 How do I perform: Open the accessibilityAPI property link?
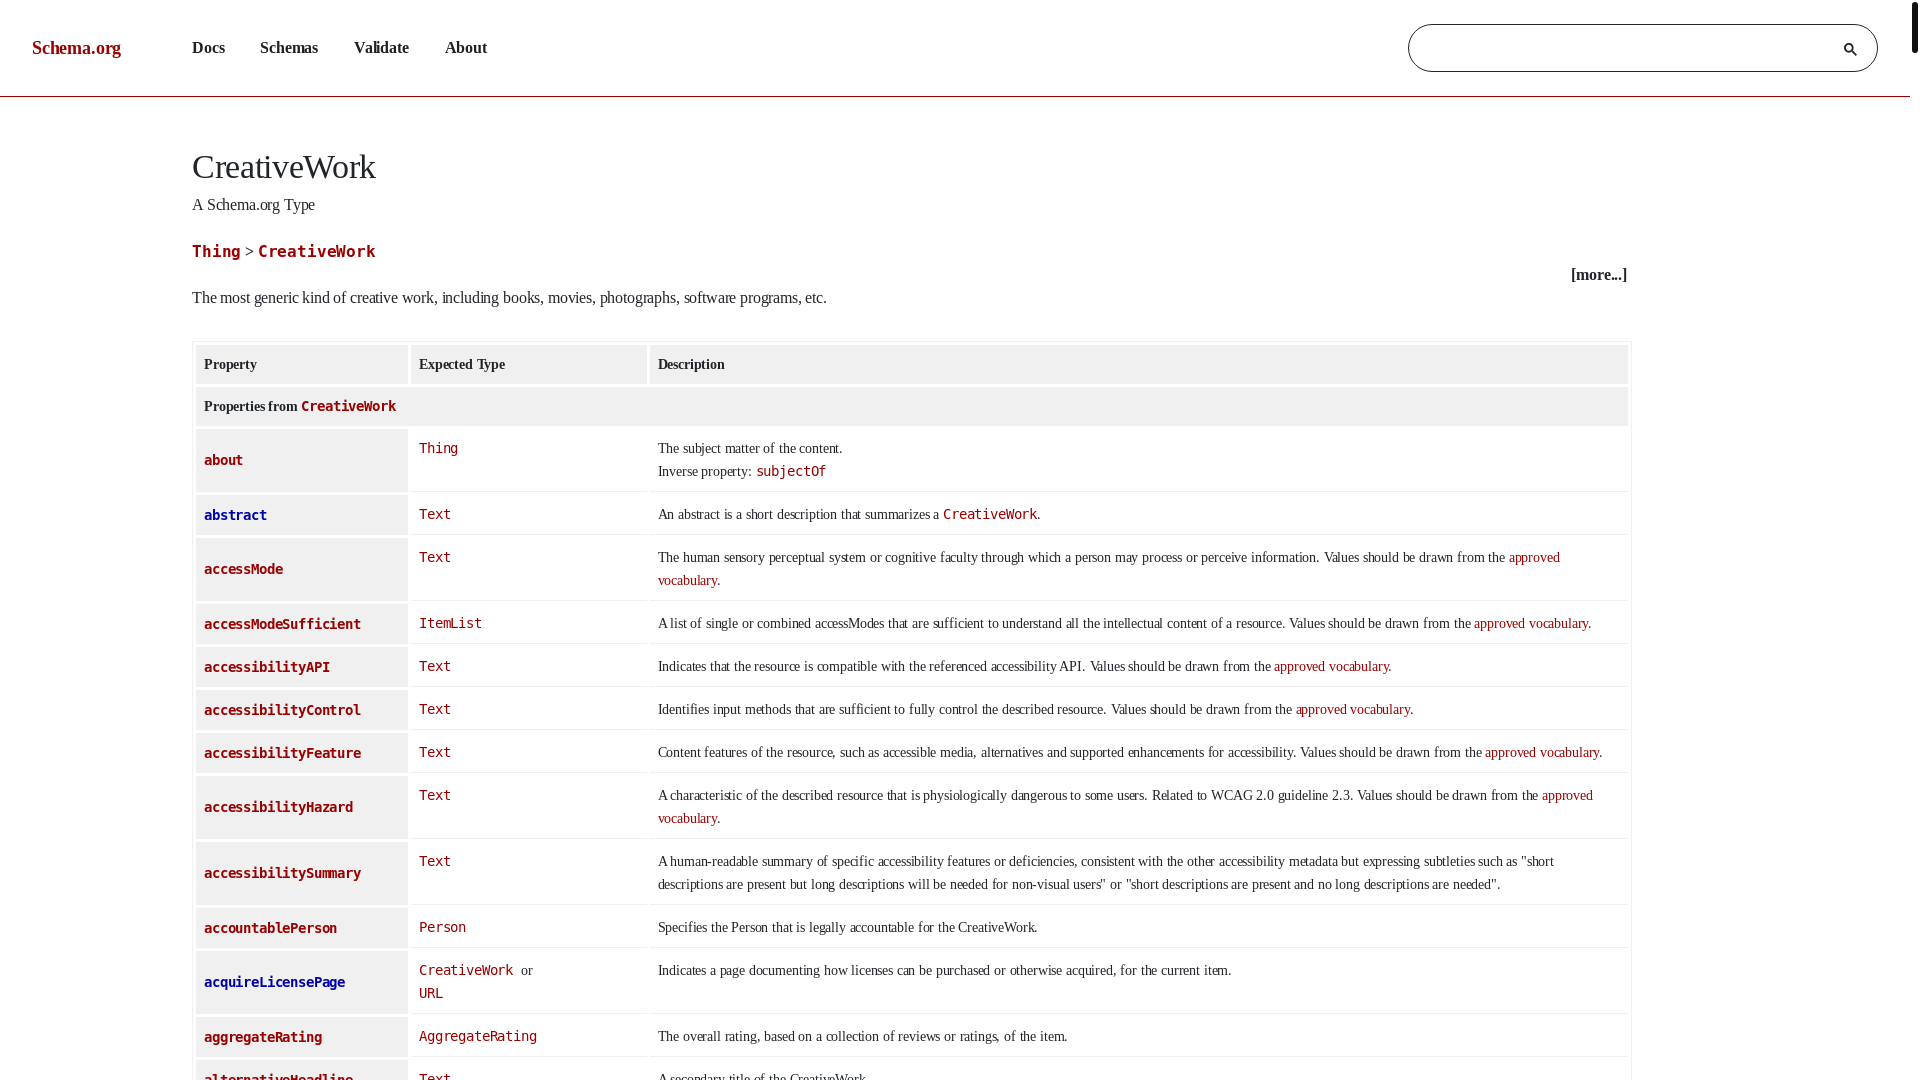point(267,667)
